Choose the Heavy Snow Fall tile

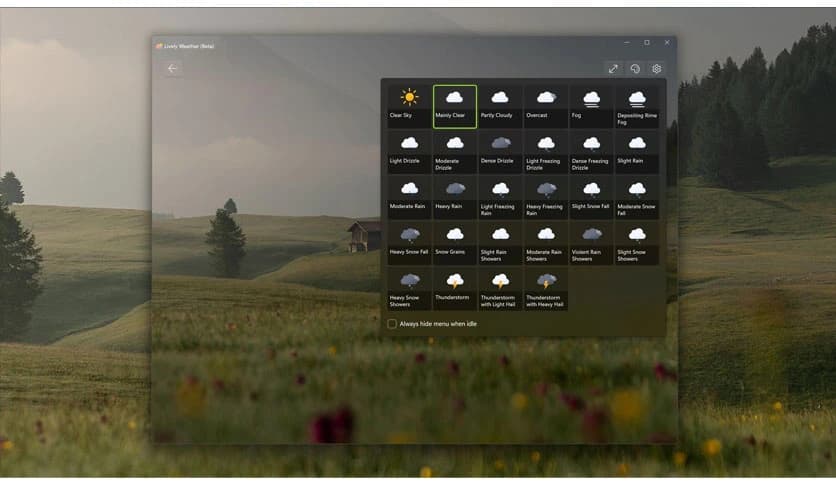pyautogui.click(x=409, y=244)
